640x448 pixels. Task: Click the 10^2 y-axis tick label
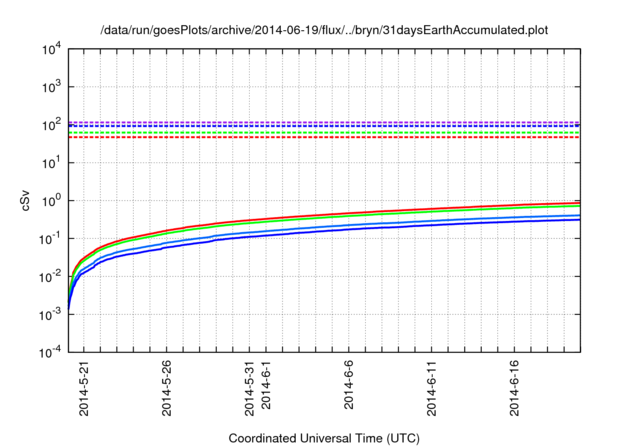coord(51,125)
